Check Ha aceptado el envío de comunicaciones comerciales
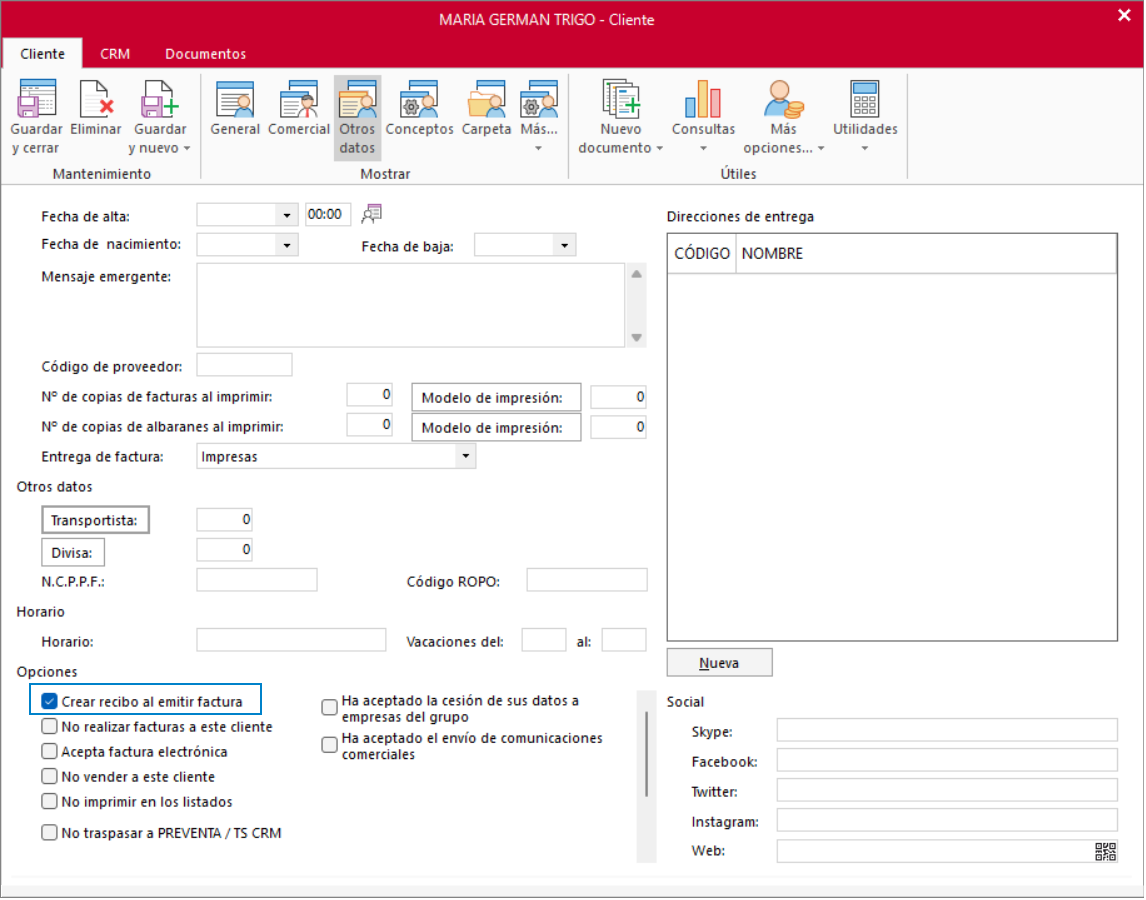 pos(330,744)
